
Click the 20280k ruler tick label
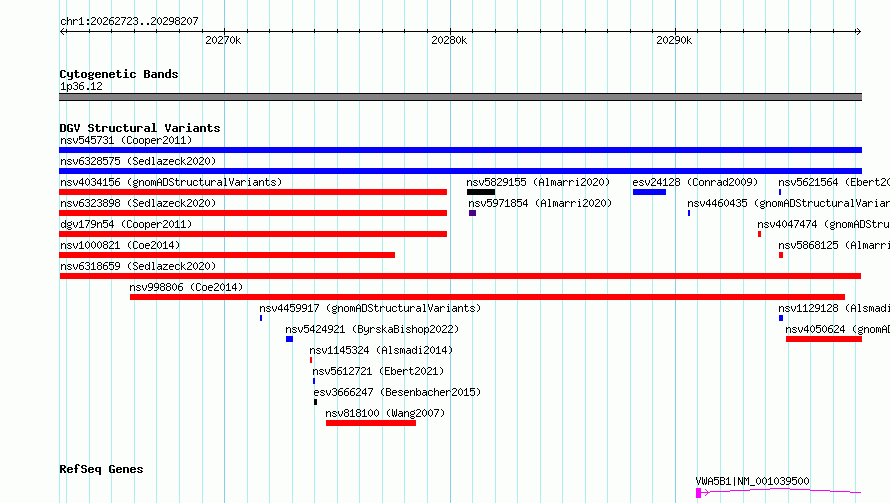[x=449, y=40]
